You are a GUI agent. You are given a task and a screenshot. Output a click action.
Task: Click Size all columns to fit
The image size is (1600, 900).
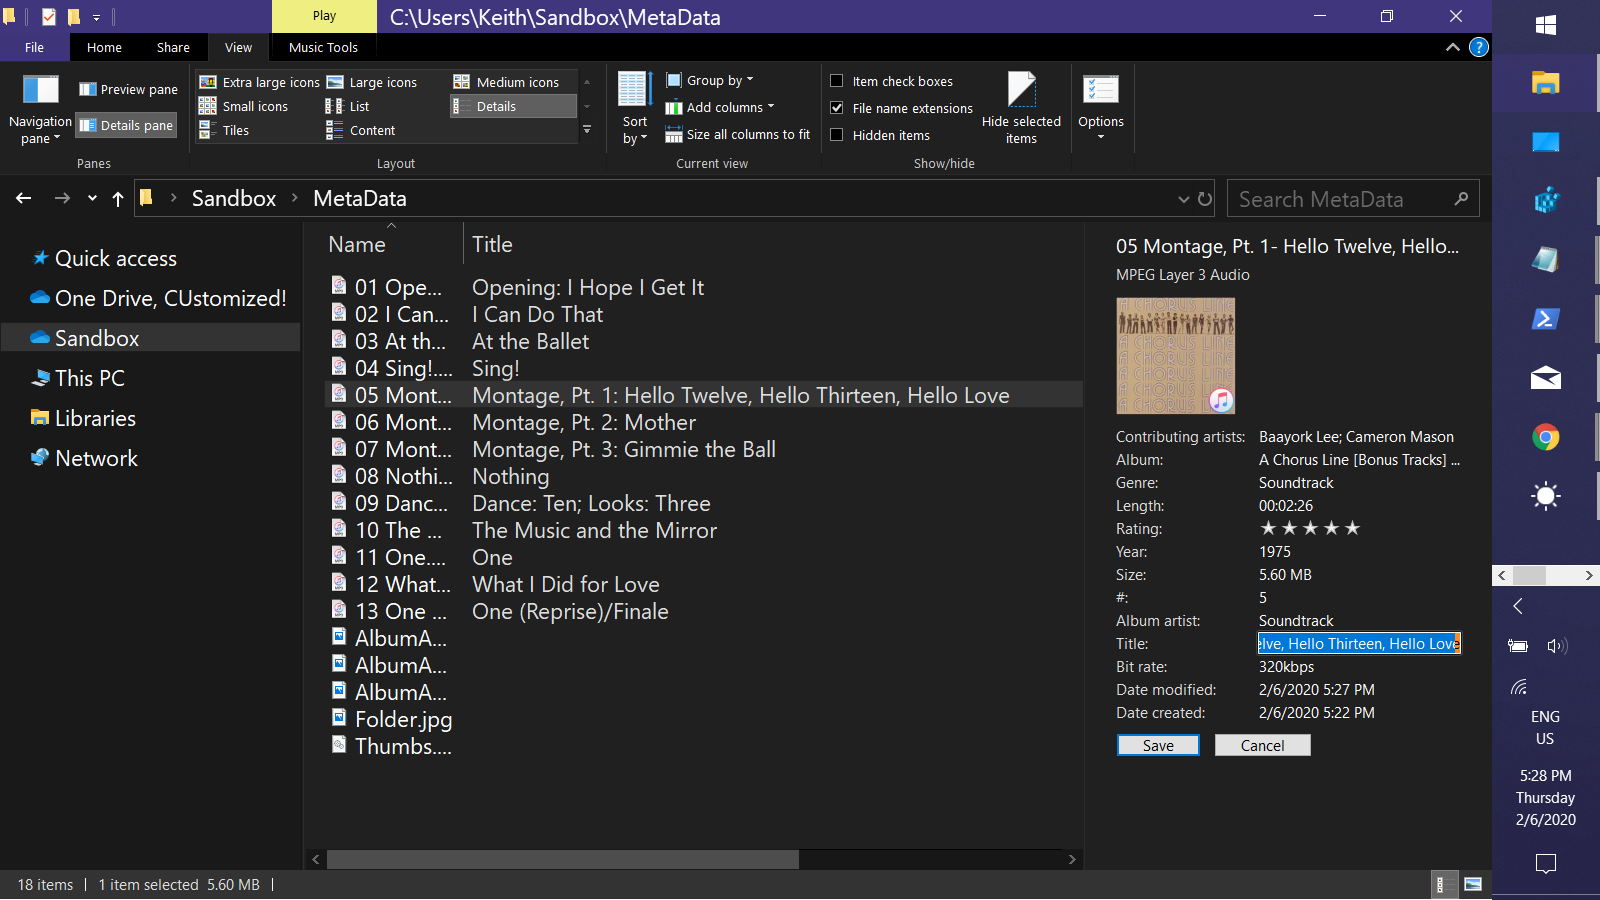(738, 134)
